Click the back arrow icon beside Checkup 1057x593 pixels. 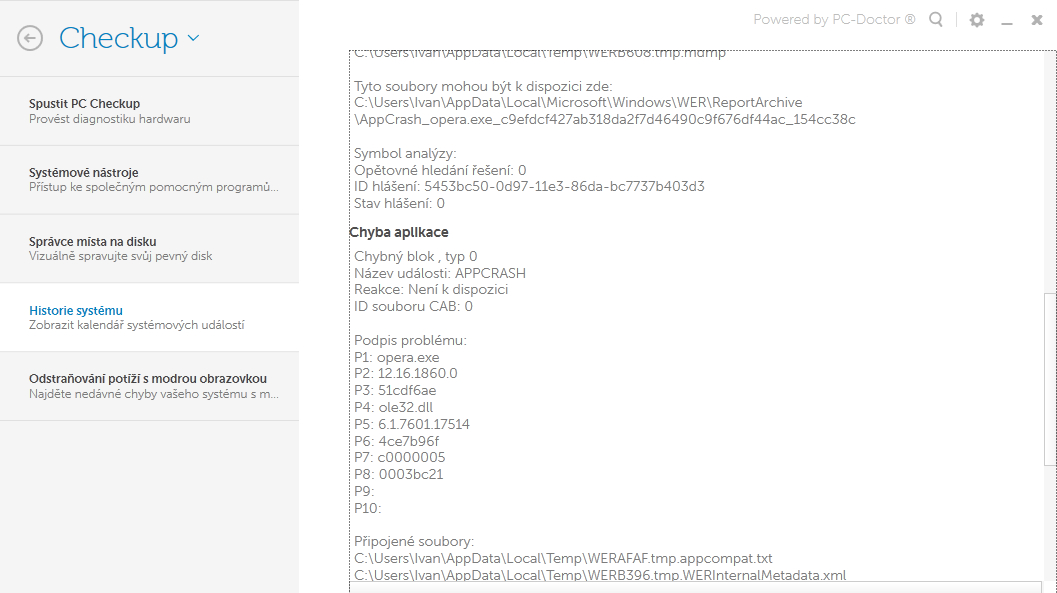(x=30, y=38)
